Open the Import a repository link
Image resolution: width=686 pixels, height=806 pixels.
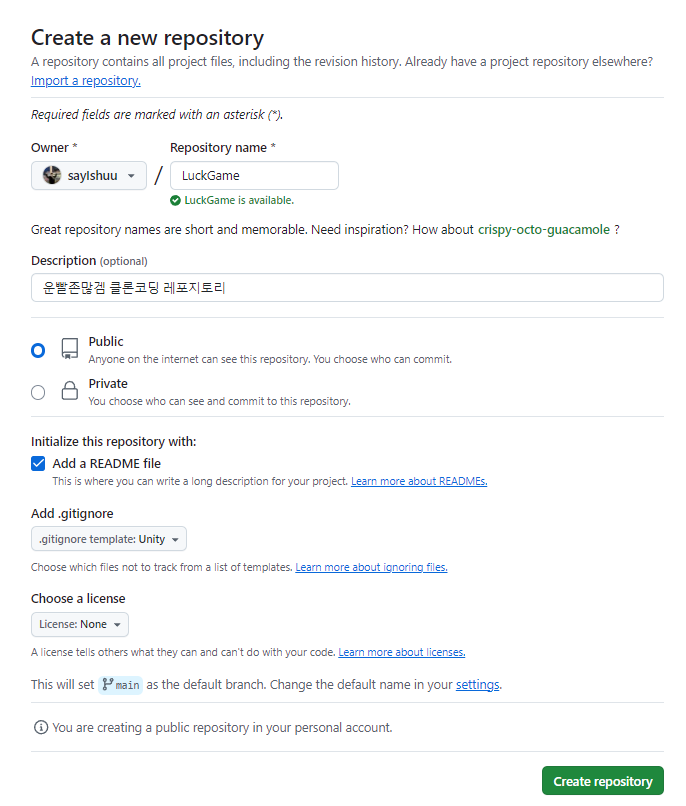pos(86,80)
